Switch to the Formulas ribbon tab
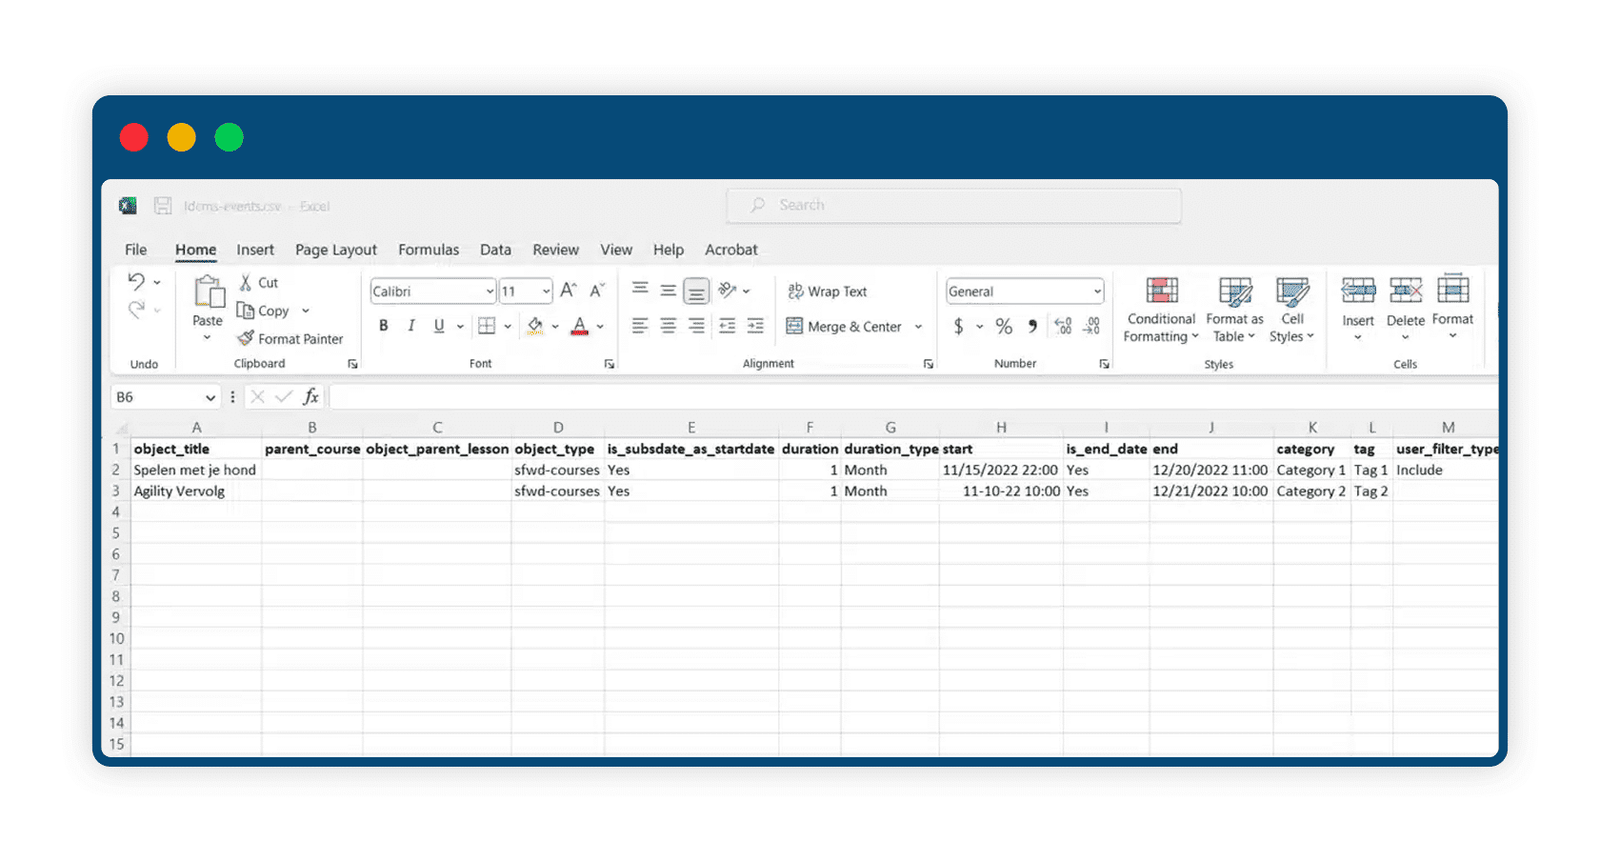1600x862 pixels. click(x=429, y=250)
